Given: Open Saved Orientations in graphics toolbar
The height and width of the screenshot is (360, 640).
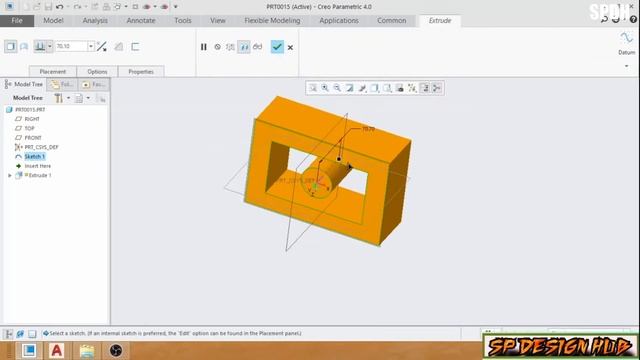Looking at the screenshot, I should coord(387,88).
